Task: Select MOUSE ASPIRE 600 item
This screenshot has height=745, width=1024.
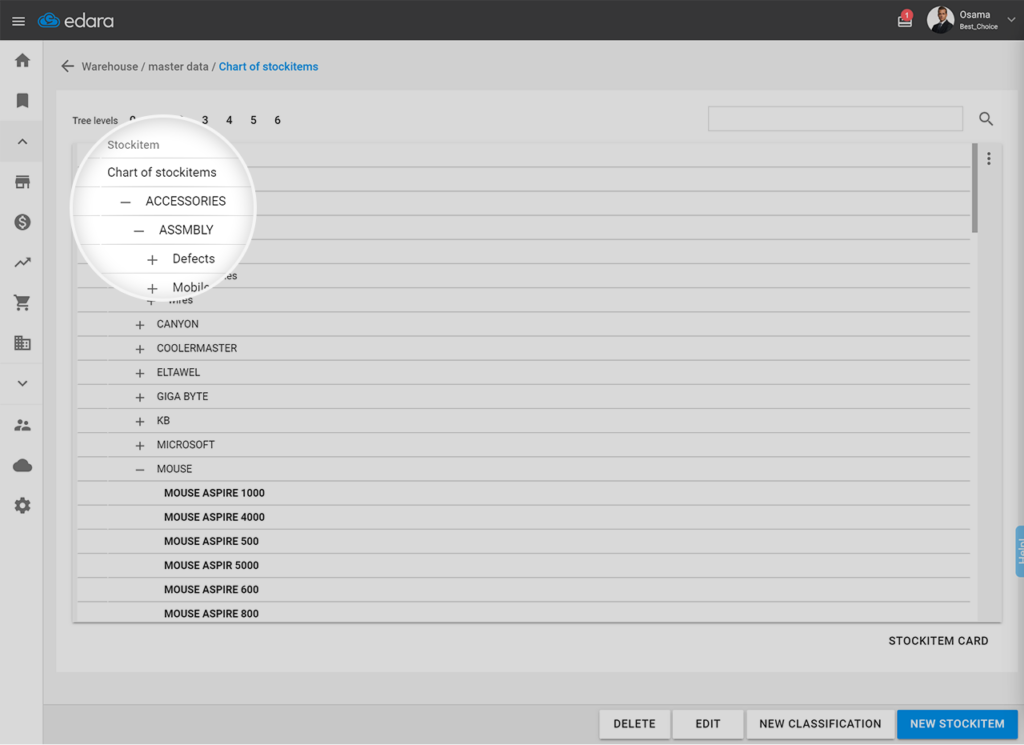Action: coord(211,590)
